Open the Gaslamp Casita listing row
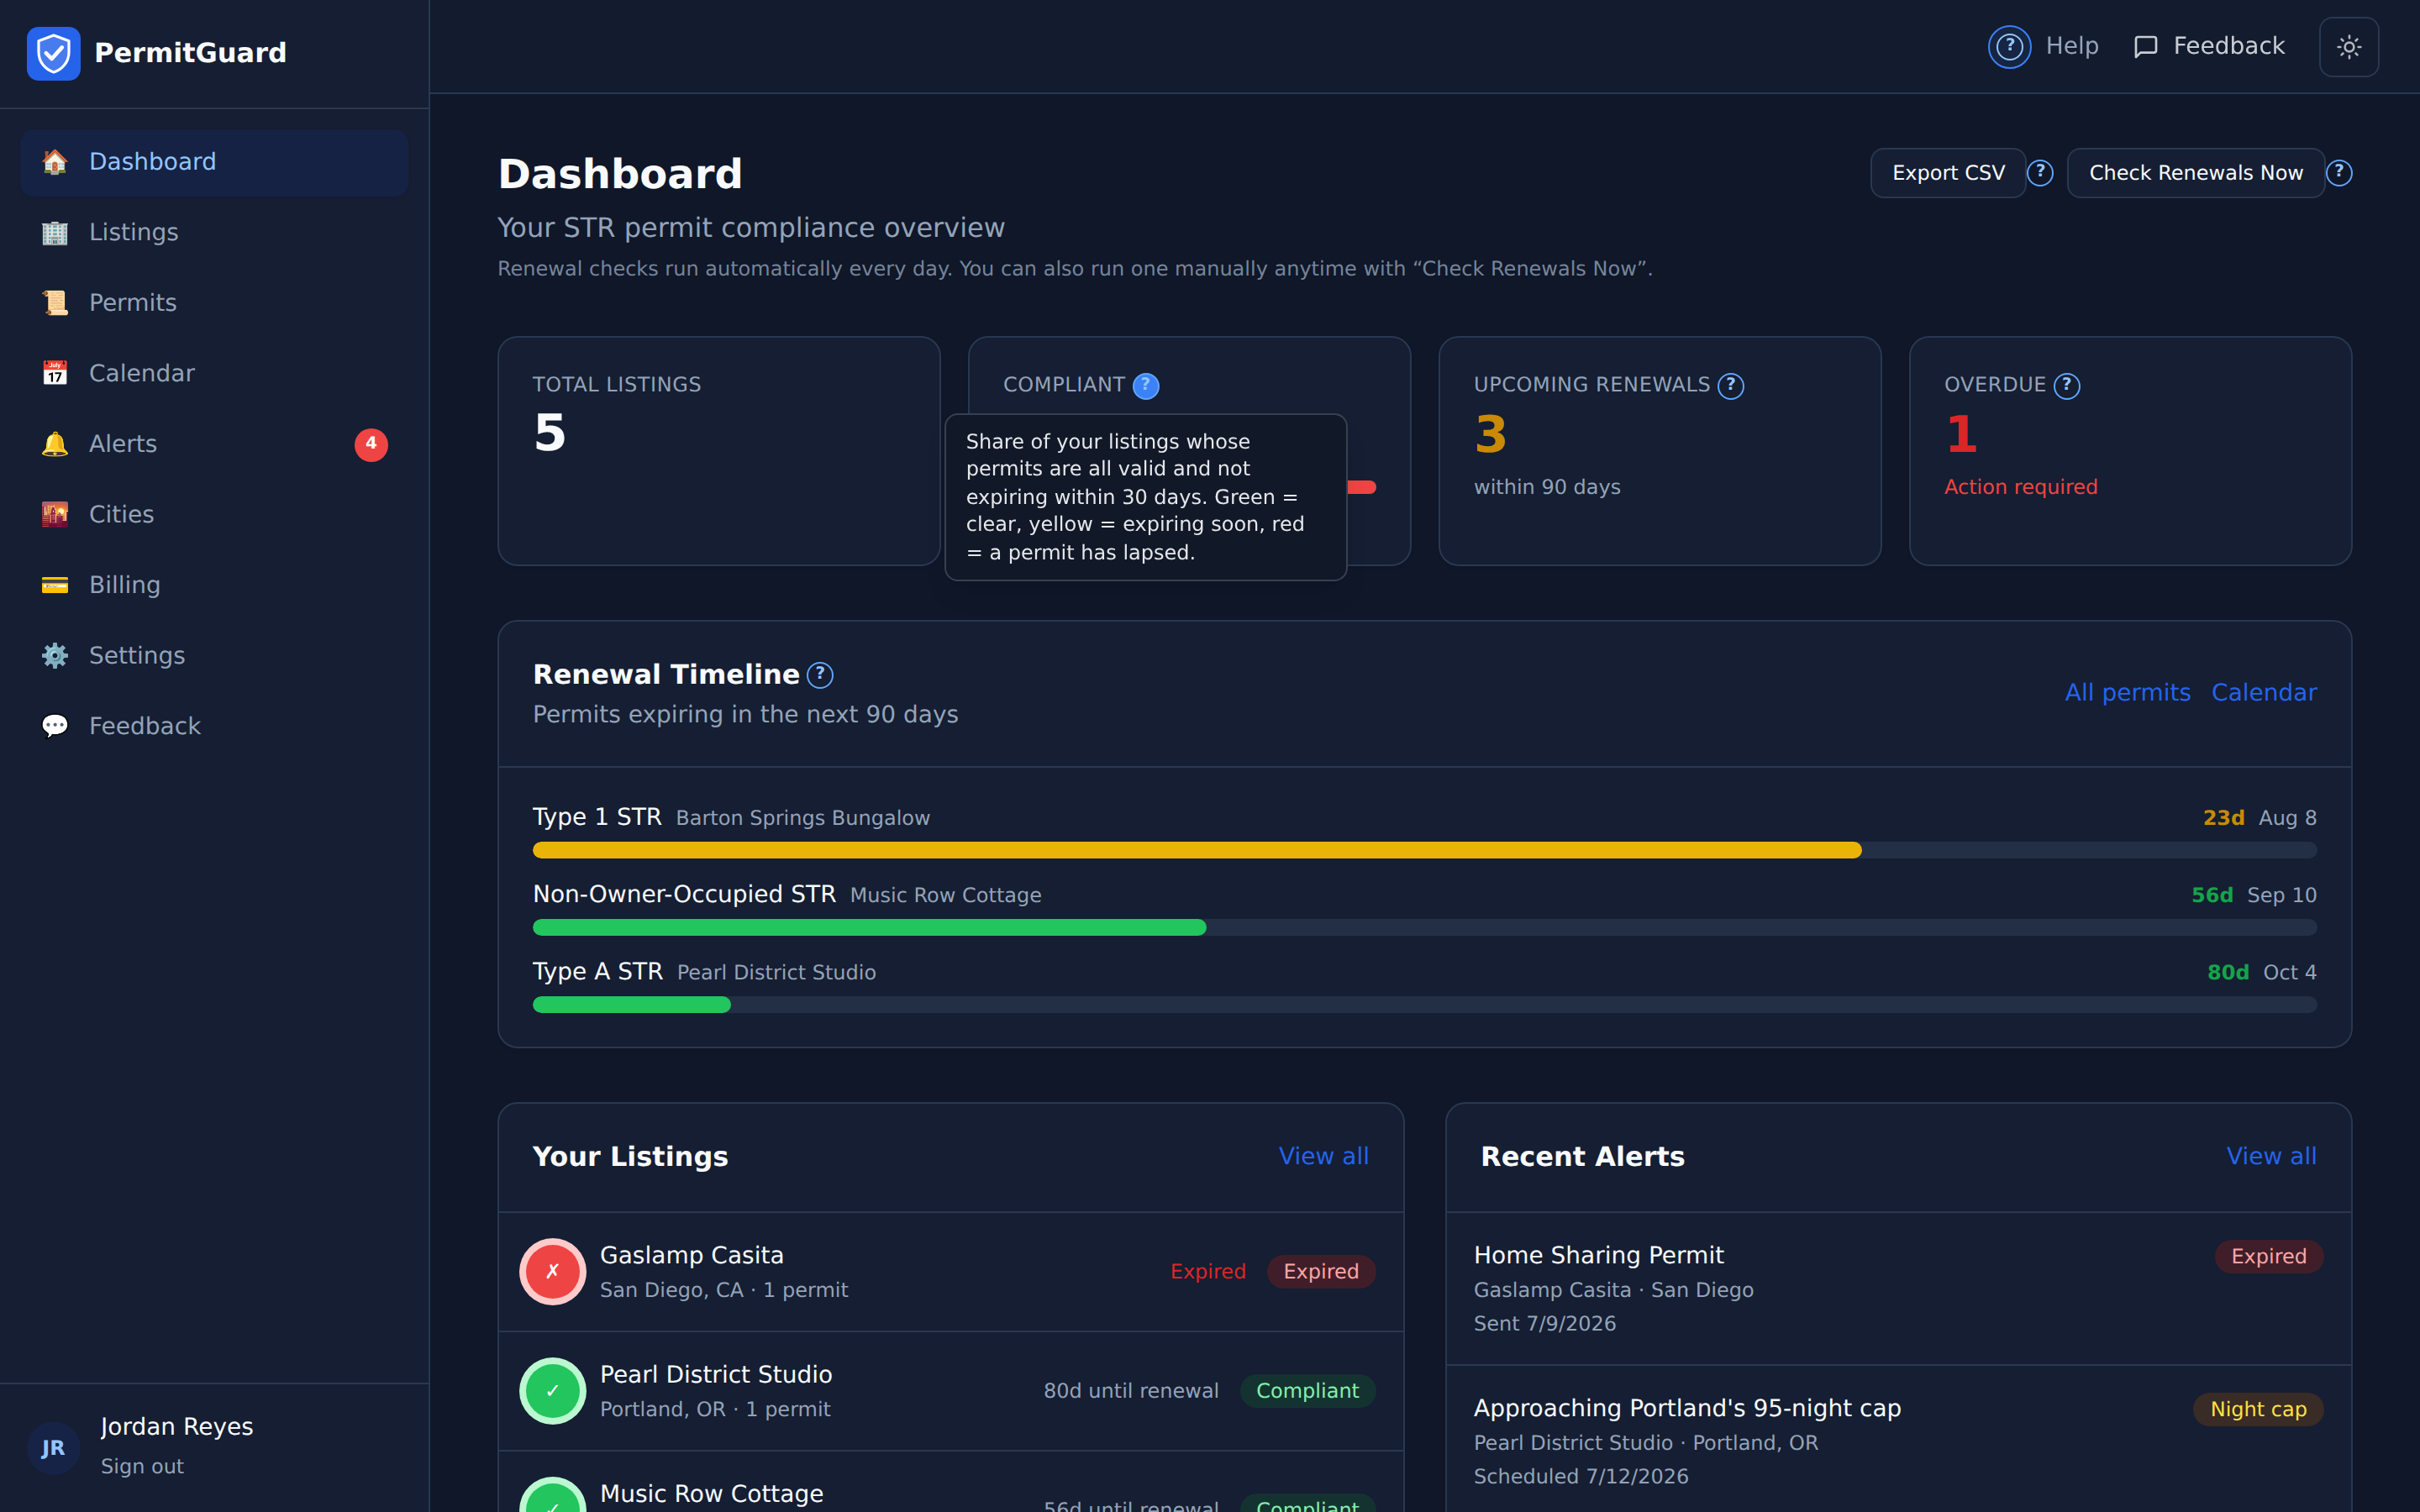Screen dimensions: 2420x1512 click(951, 1272)
